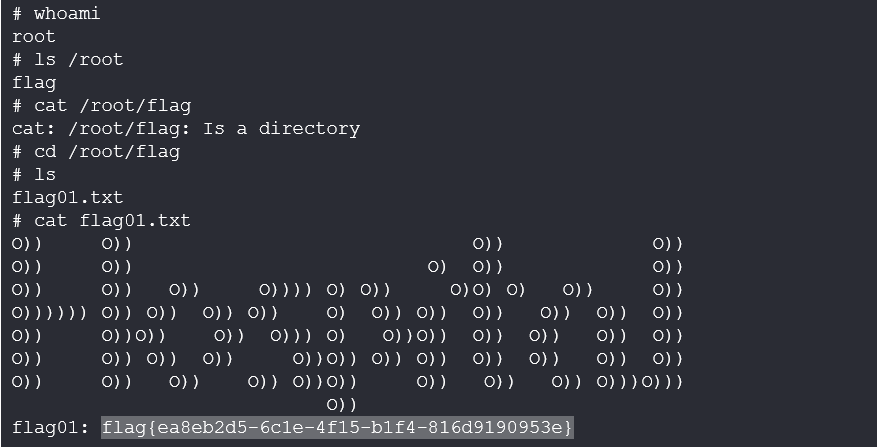
Task: Click the 'flag' directory listing output
Action: (x=34, y=83)
